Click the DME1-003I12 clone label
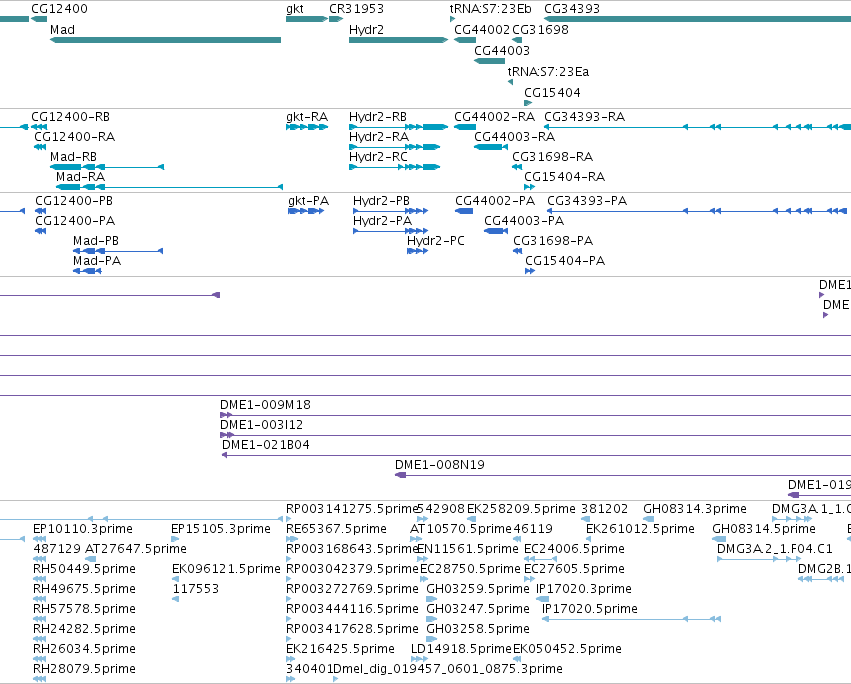Image resolution: width=851 pixels, height=684 pixels. tap(262, 425)
